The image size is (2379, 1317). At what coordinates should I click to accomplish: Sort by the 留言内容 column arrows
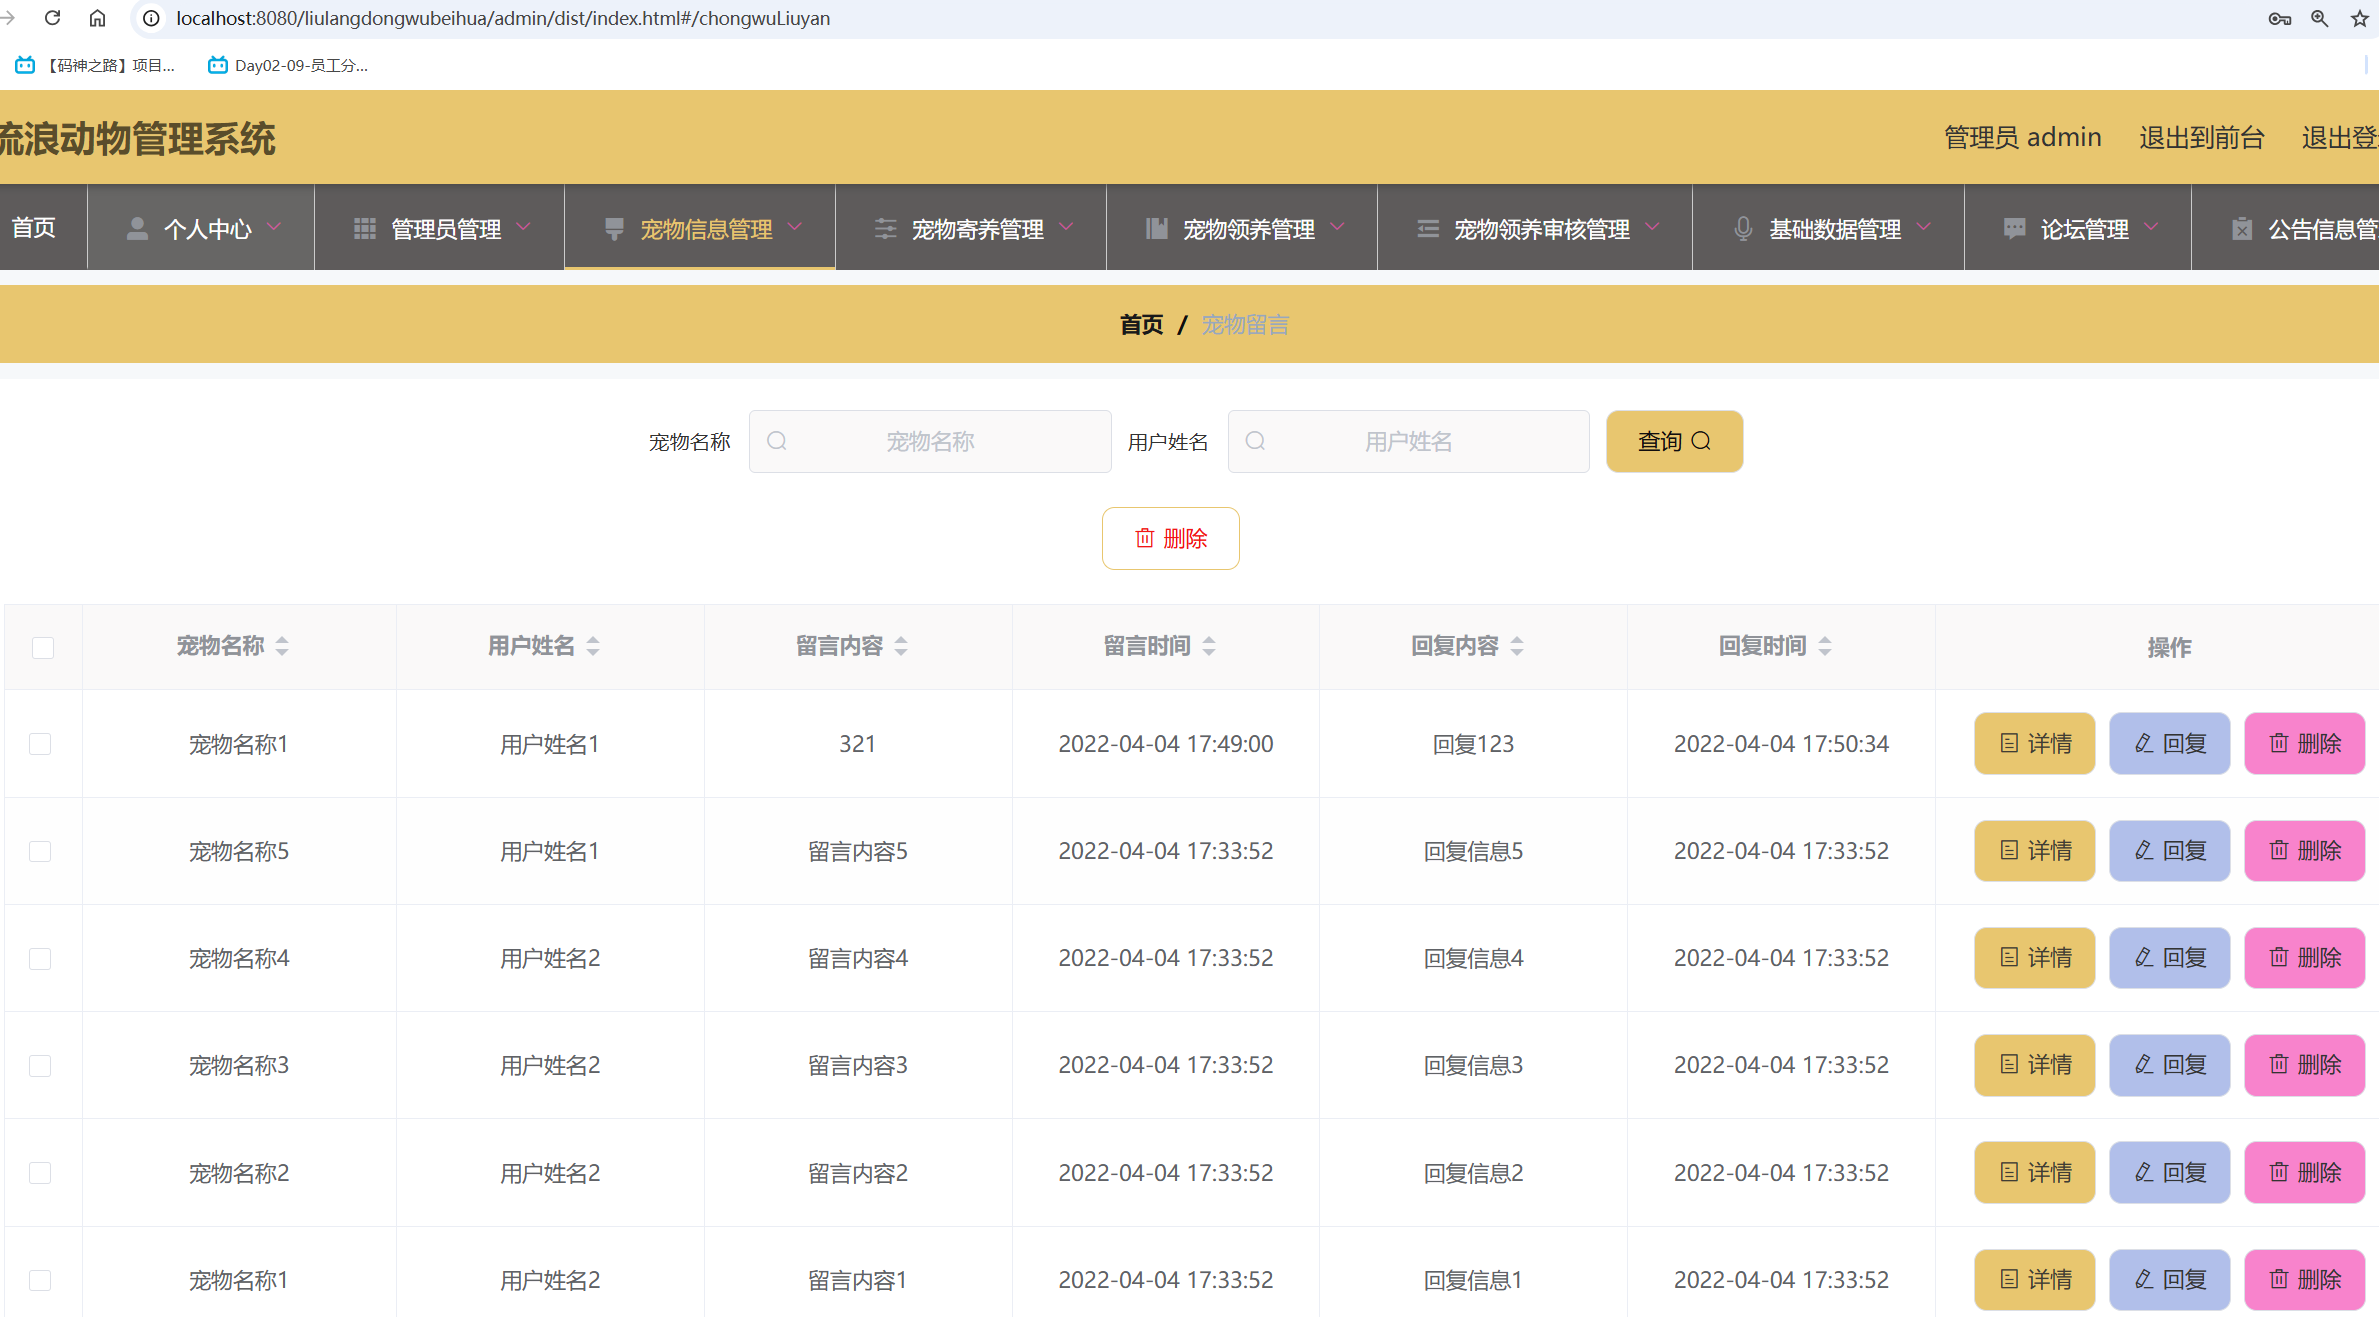901,646
